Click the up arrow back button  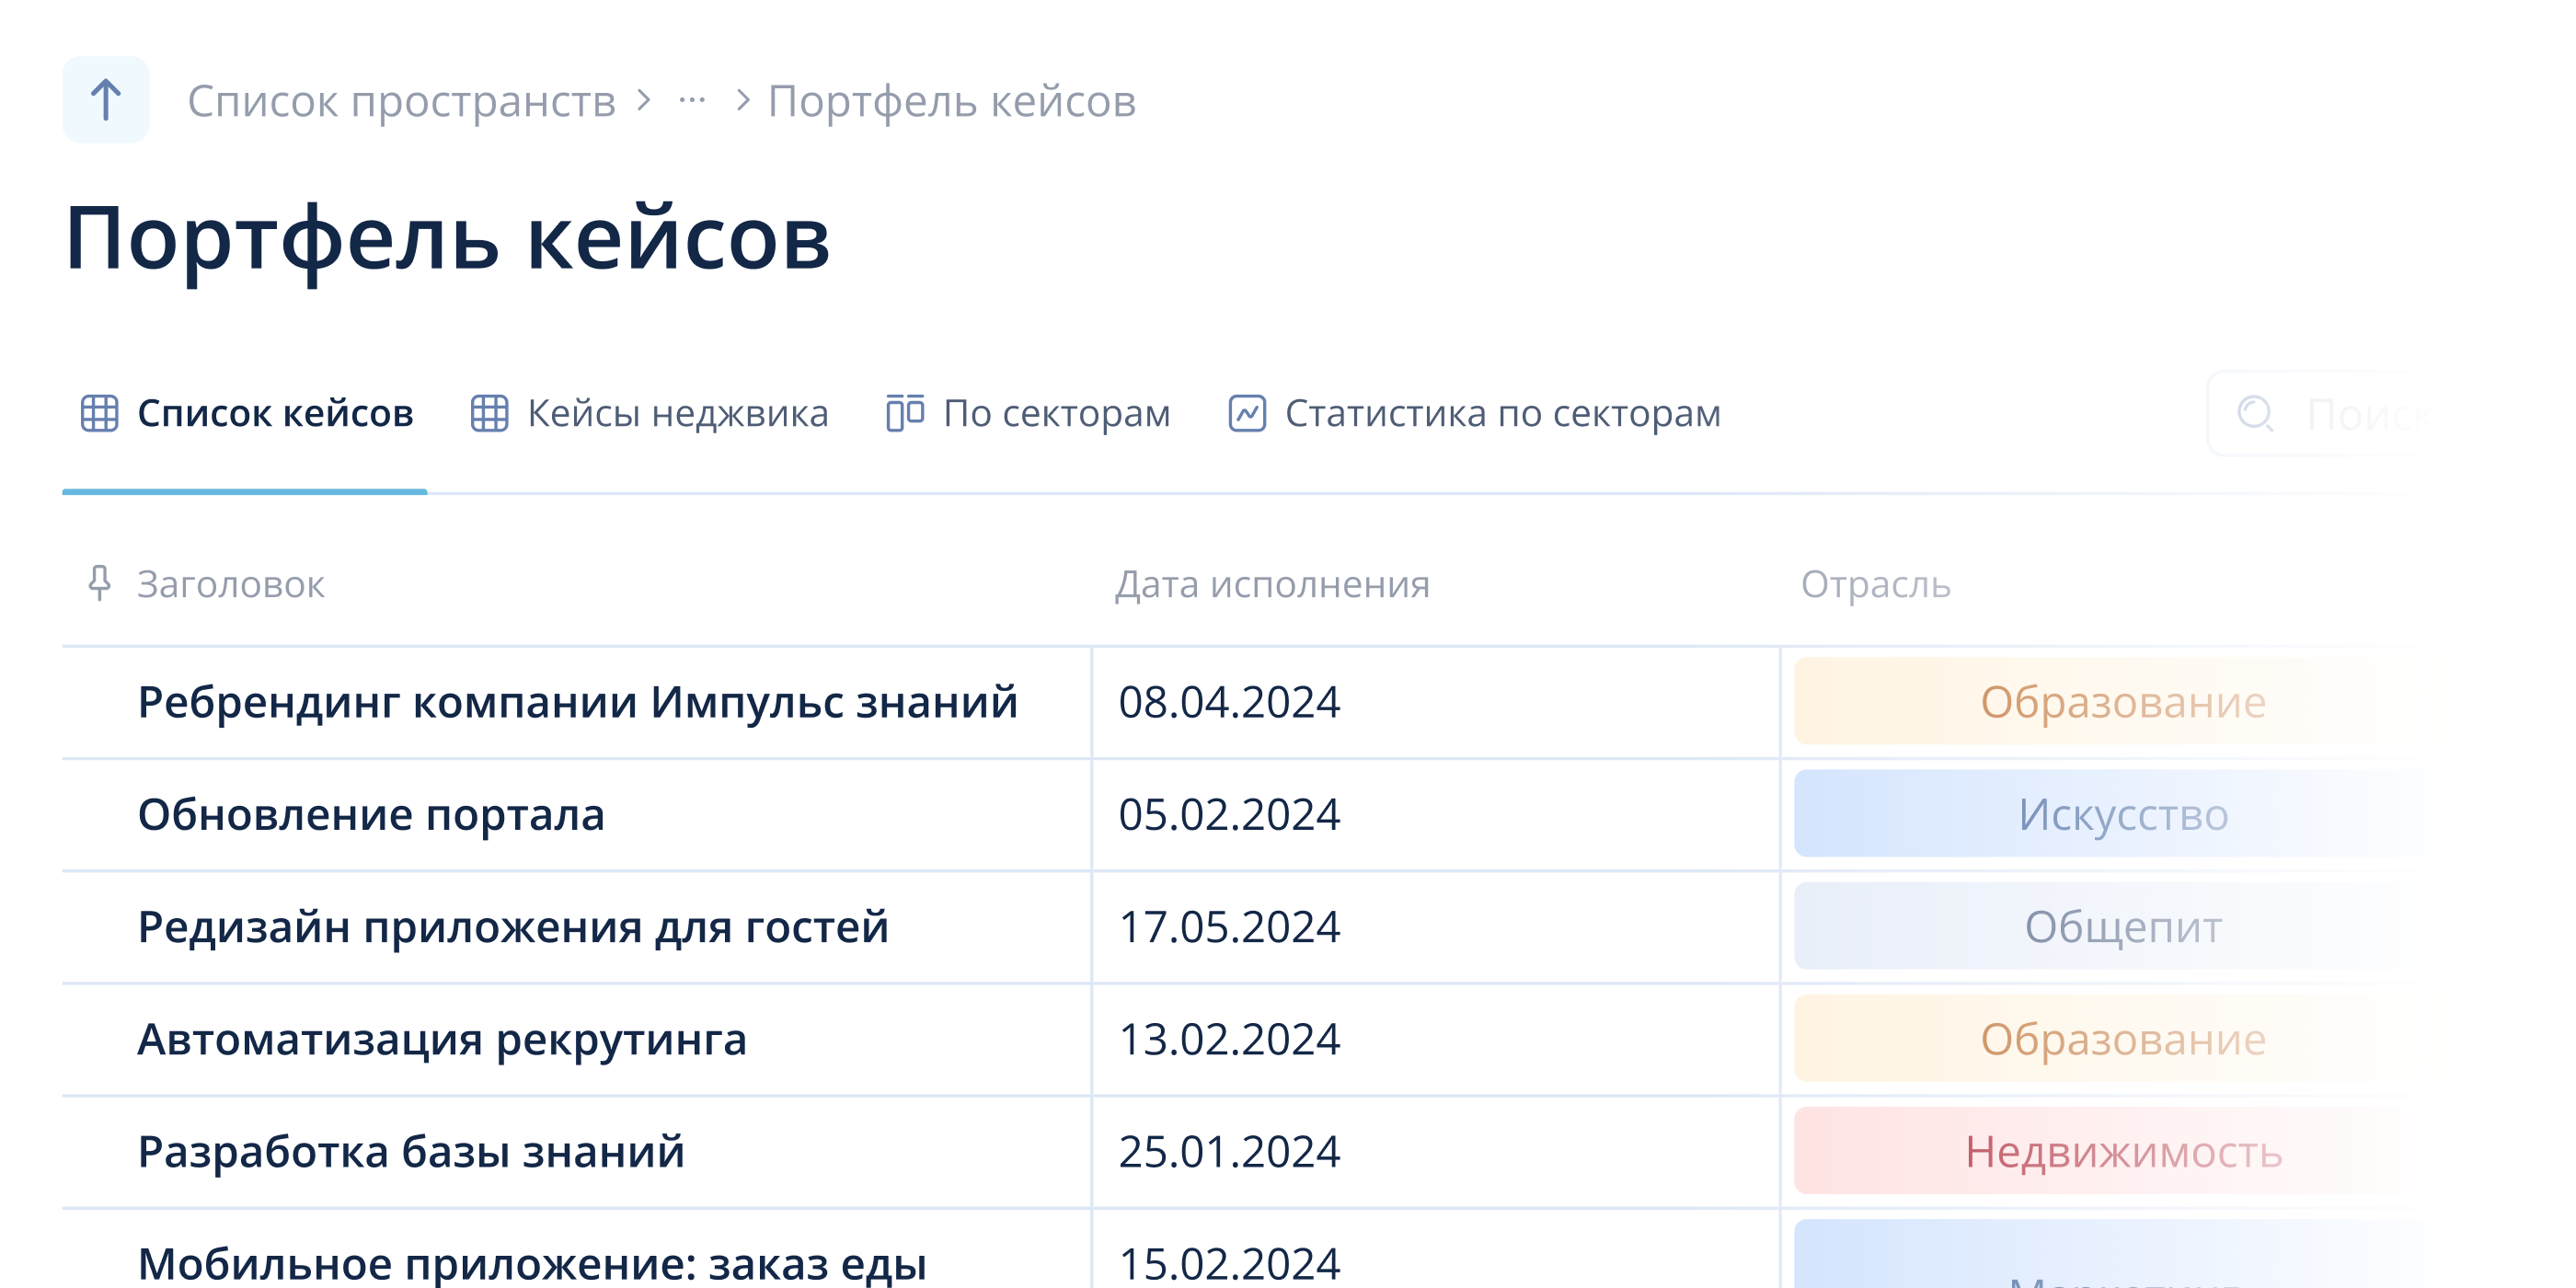[105, 100]
